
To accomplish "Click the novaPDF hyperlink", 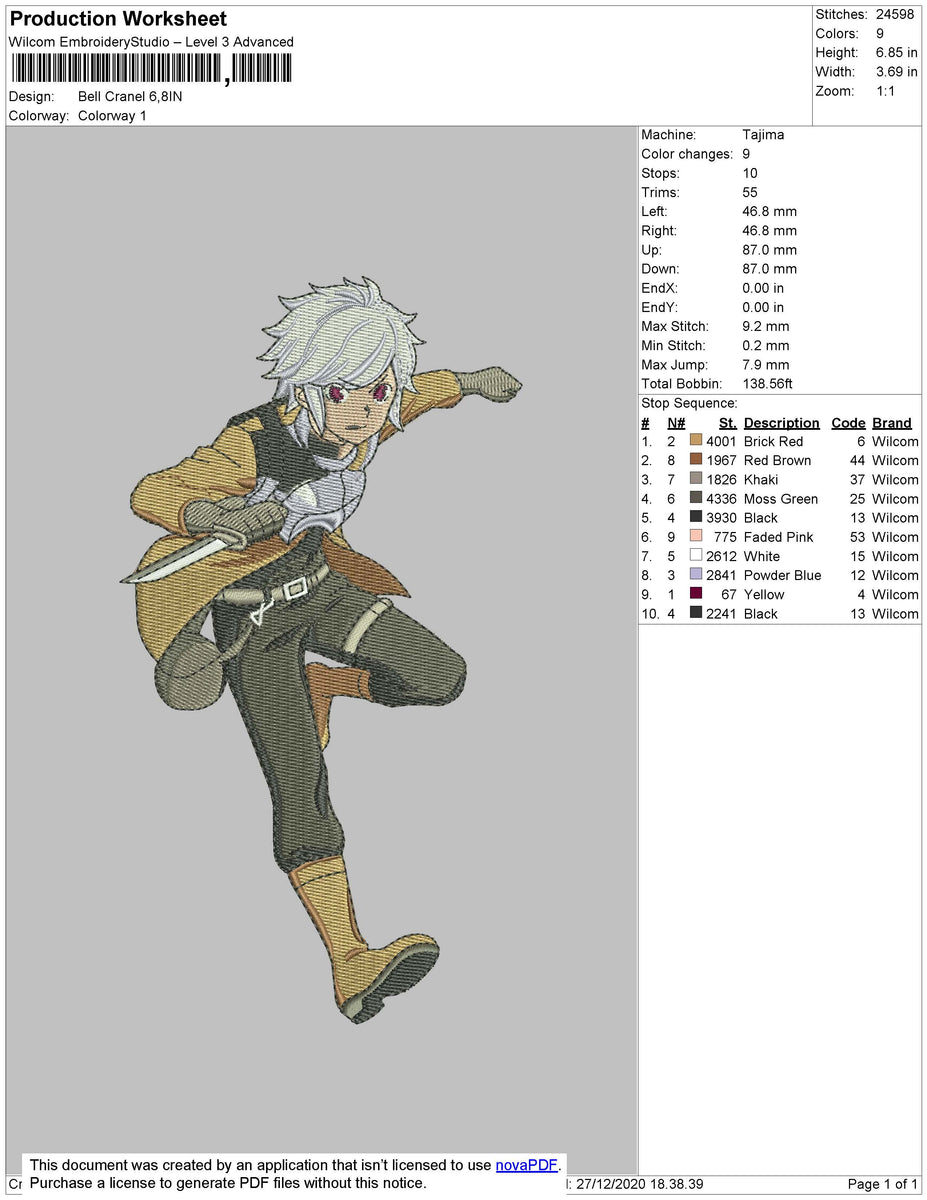I will pyautogui.click(x=526, y=1165).
